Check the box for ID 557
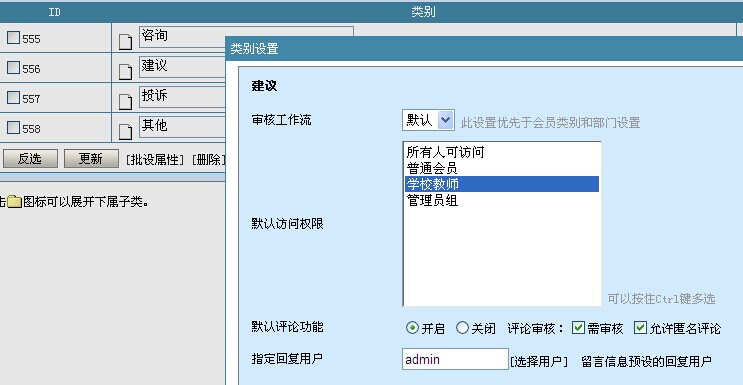The width and height of the screenshot is (743, 385). [x=13, y=98]
